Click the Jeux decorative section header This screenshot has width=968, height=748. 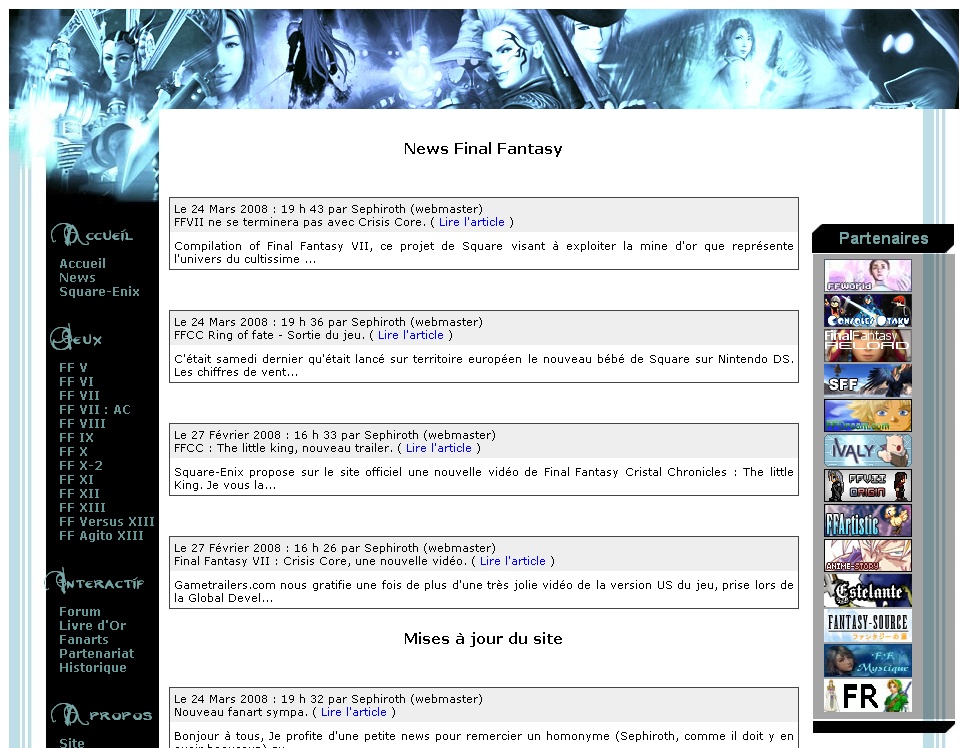click(x=76, y=338)
